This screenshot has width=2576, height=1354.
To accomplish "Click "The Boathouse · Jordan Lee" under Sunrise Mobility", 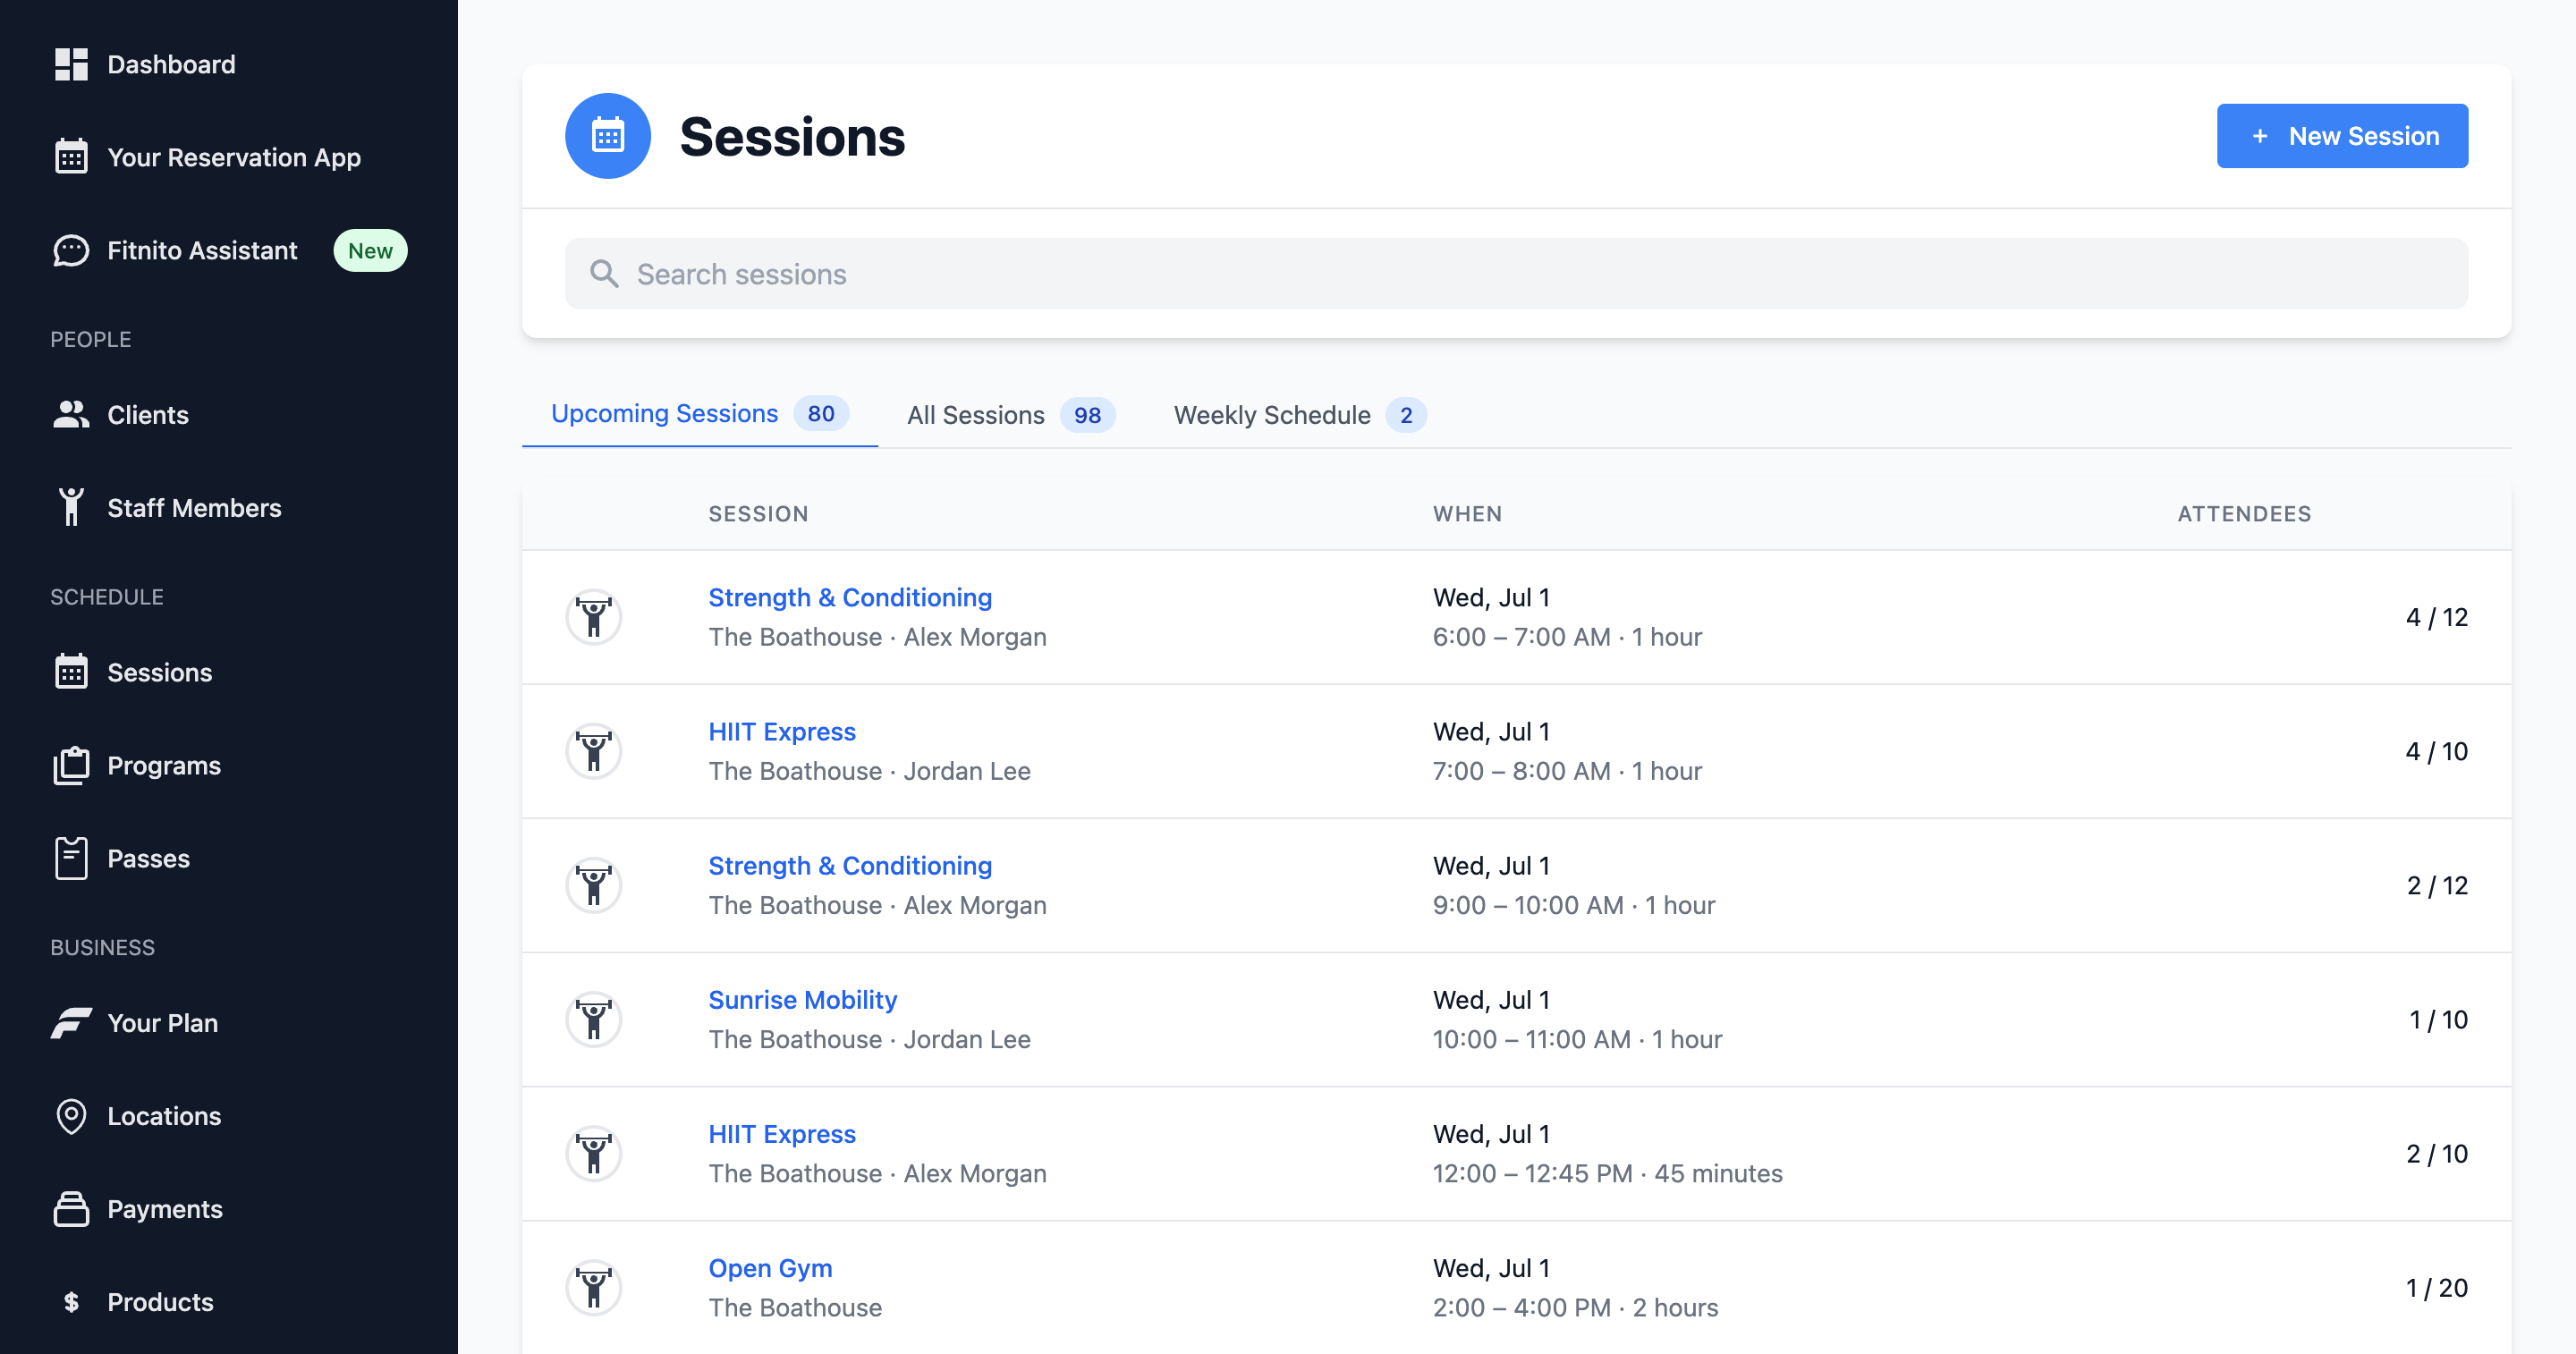I will 869,1039.
